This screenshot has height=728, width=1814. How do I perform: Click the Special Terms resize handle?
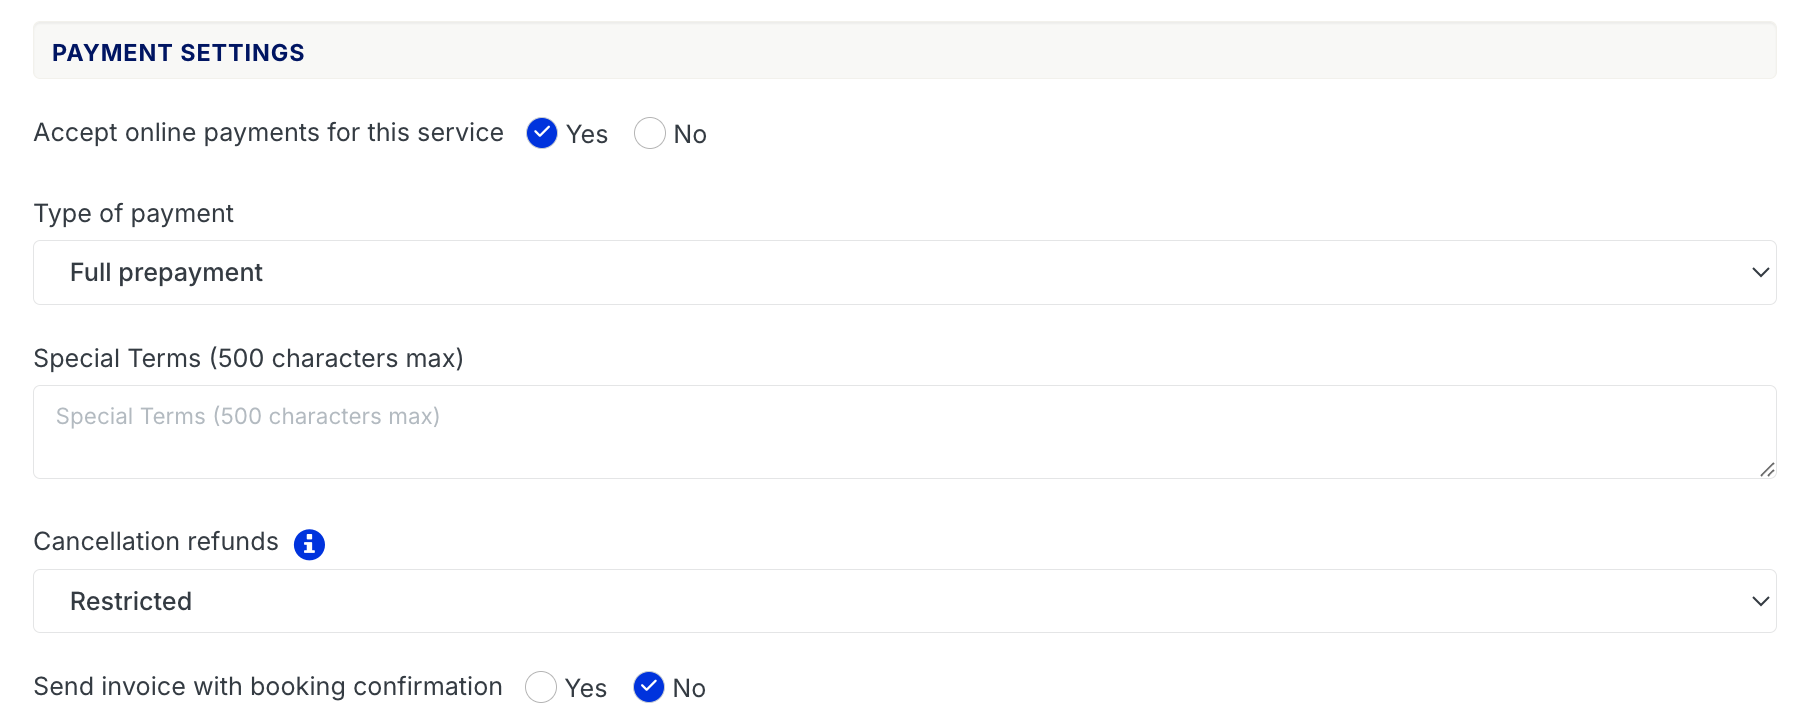click(x=1767, y=469)
